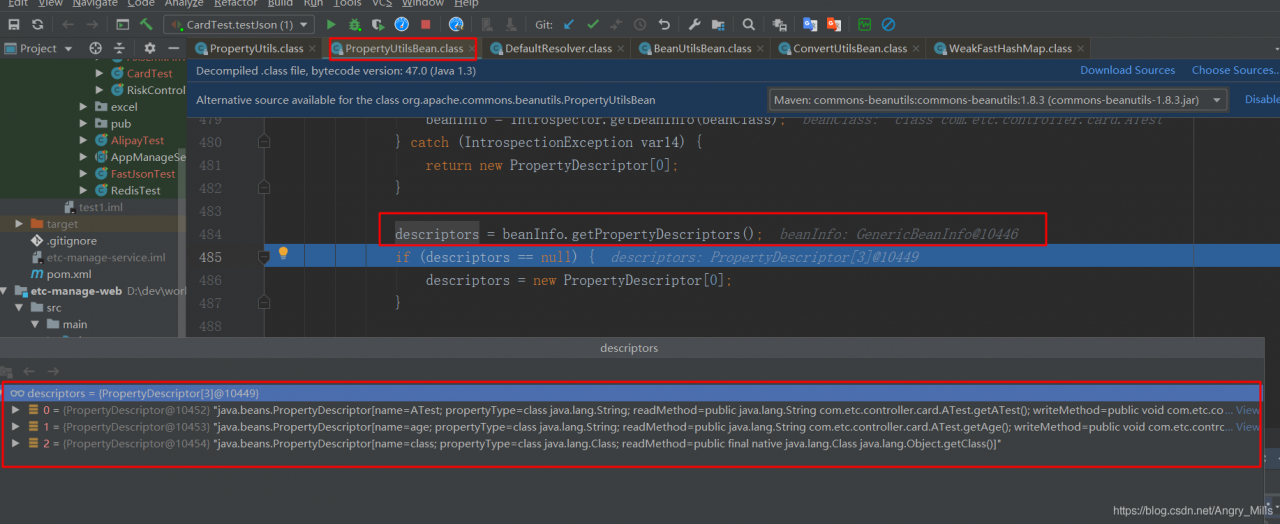Open Project panel gear options
Screen dimensions: 1280x524
coord(150,48)
